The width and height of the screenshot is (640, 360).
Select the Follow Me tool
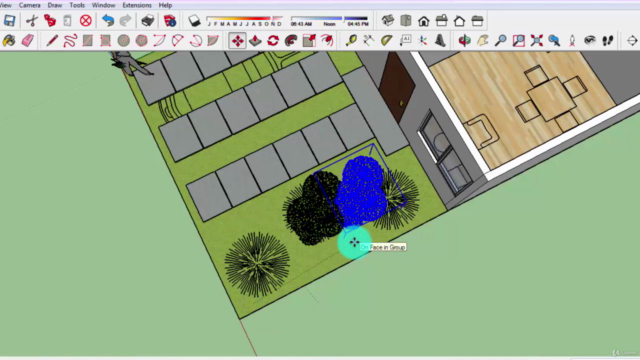[x=291, y=41]
